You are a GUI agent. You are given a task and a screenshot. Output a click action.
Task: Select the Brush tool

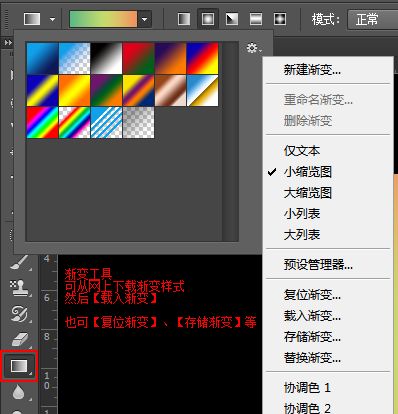pyautogui.click(x=19, y=262)
